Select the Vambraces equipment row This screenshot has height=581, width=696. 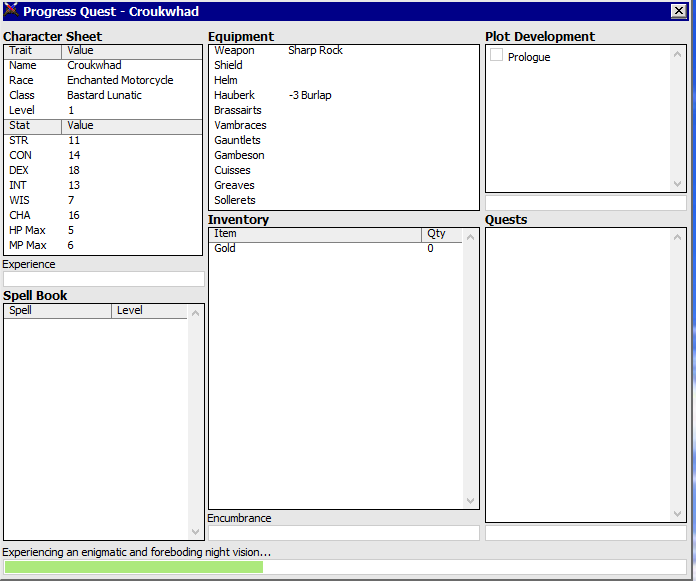click(x=344, y=126)
